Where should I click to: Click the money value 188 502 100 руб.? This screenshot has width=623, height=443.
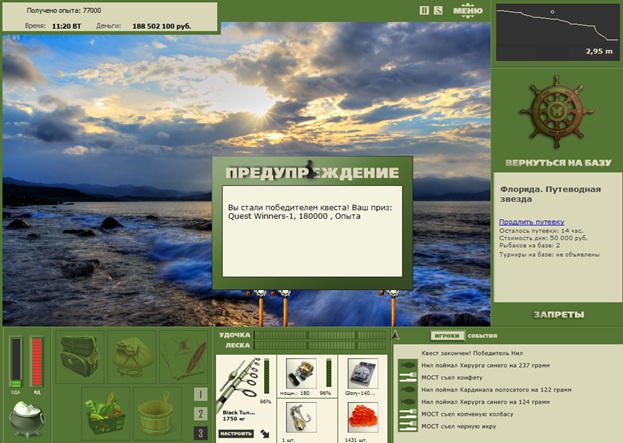162,26
